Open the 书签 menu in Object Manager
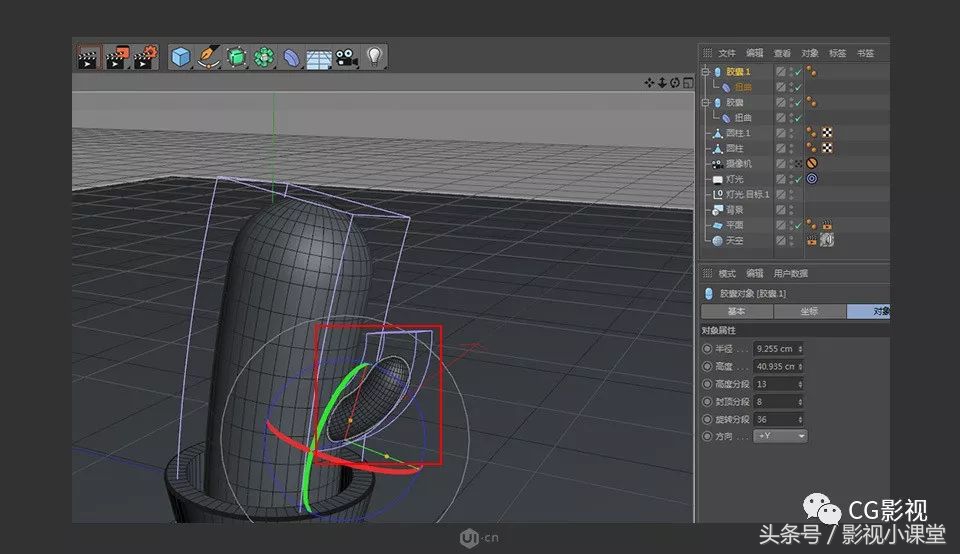 [x=865, y=53]
